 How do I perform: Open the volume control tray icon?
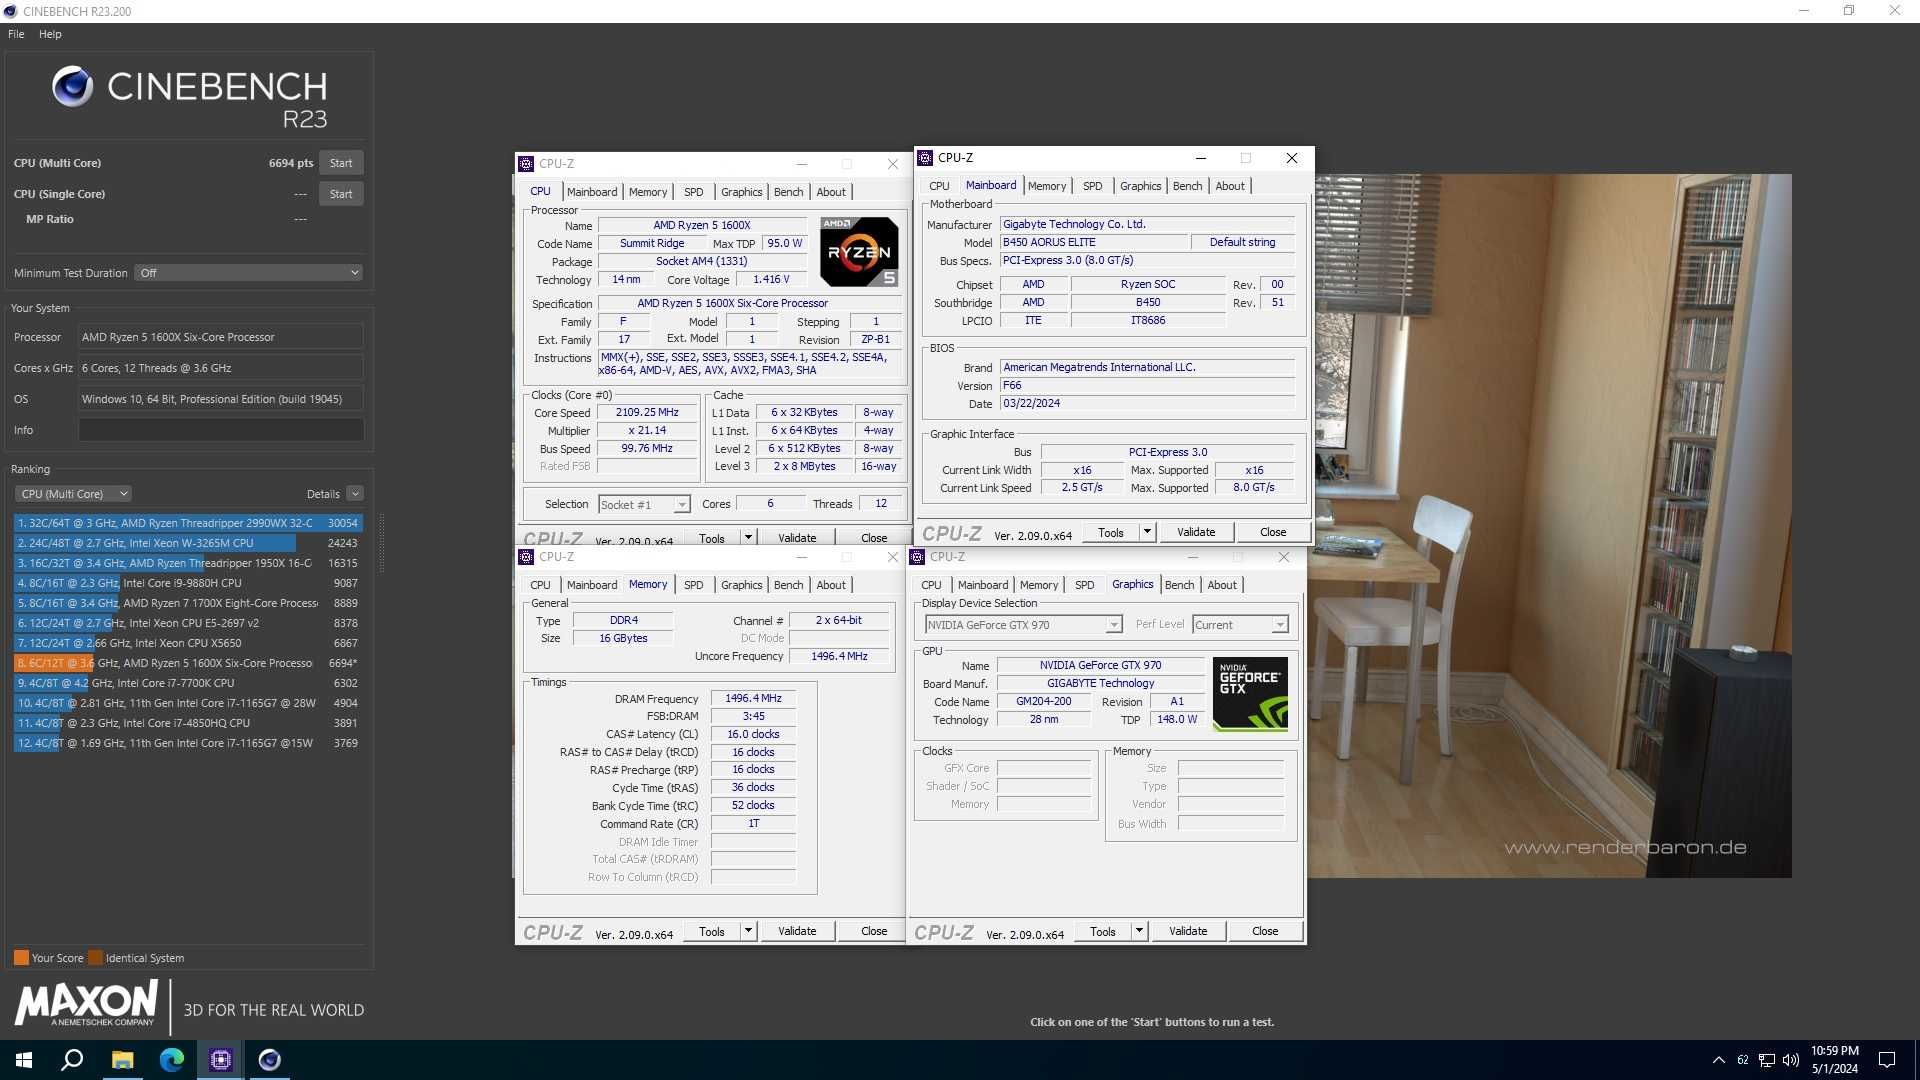coord(1790,1060)
